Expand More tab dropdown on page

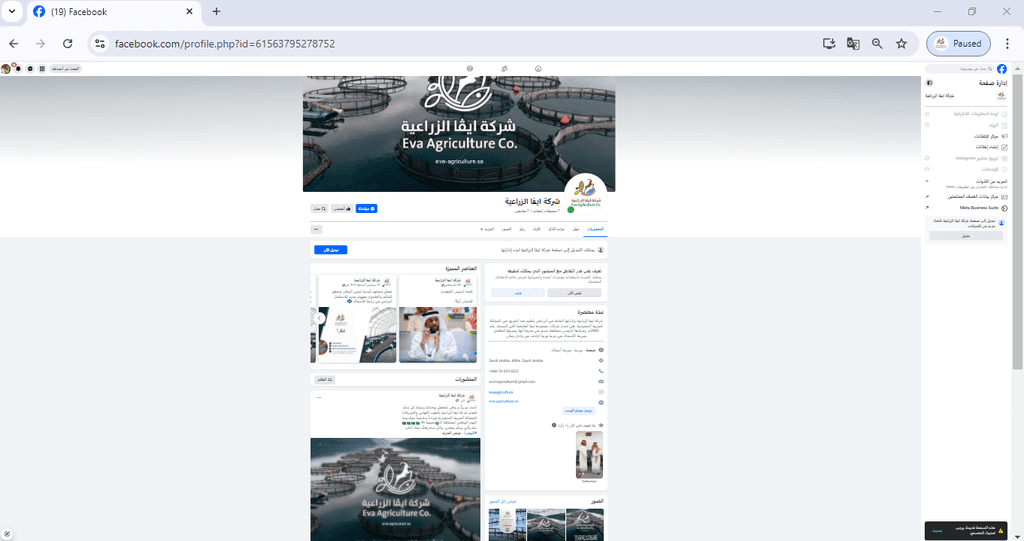[487, 229]
